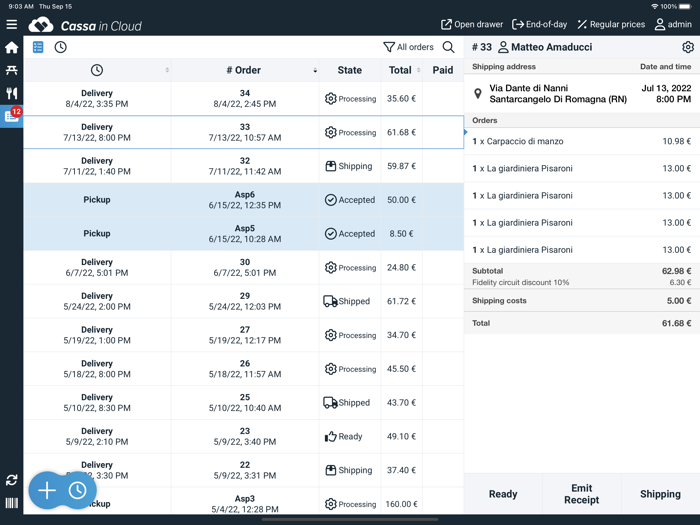Click the Jul 13, 2022 delivery date
This screenshot has width=700, height=525.
tap(666, 88)
